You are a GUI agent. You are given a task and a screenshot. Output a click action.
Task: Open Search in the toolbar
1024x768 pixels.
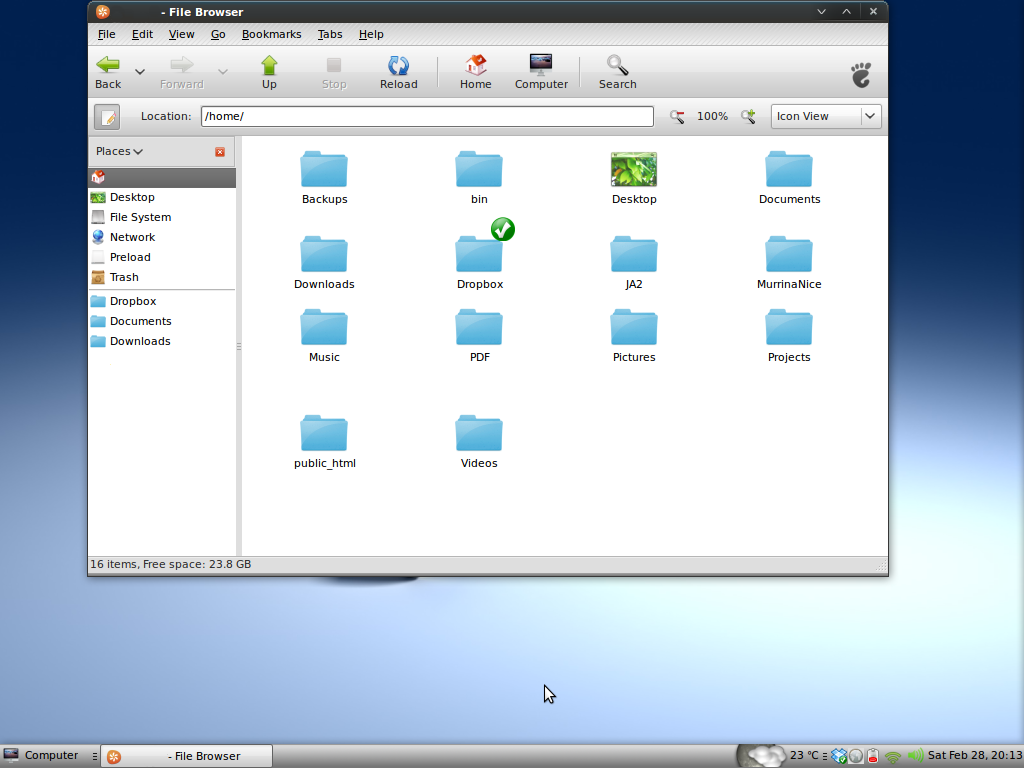617,72
